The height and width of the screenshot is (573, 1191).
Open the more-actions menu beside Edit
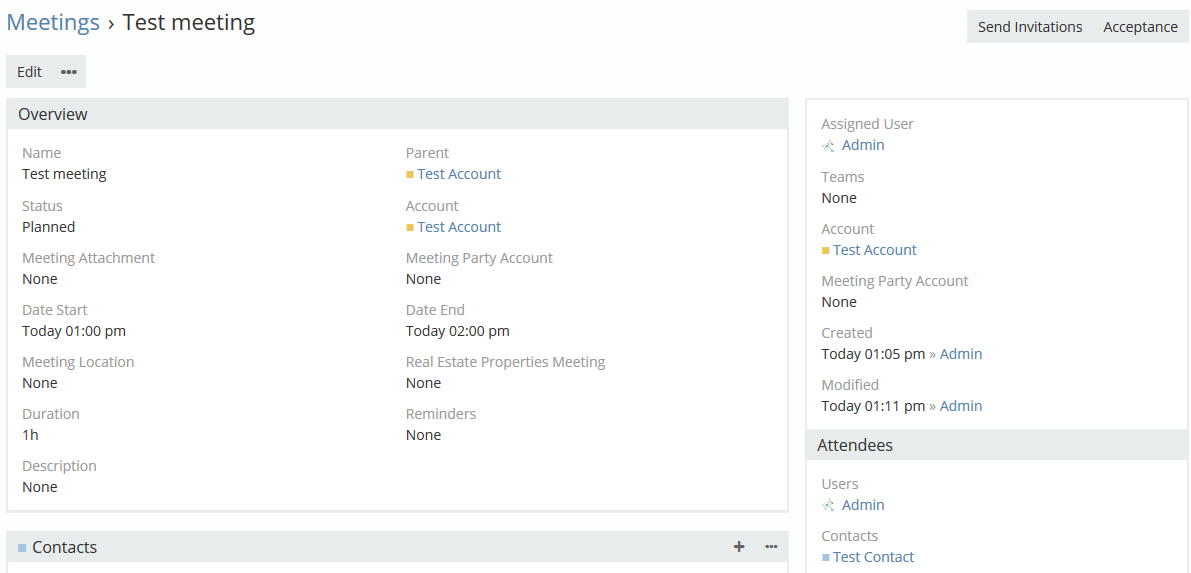pos(68,72)
